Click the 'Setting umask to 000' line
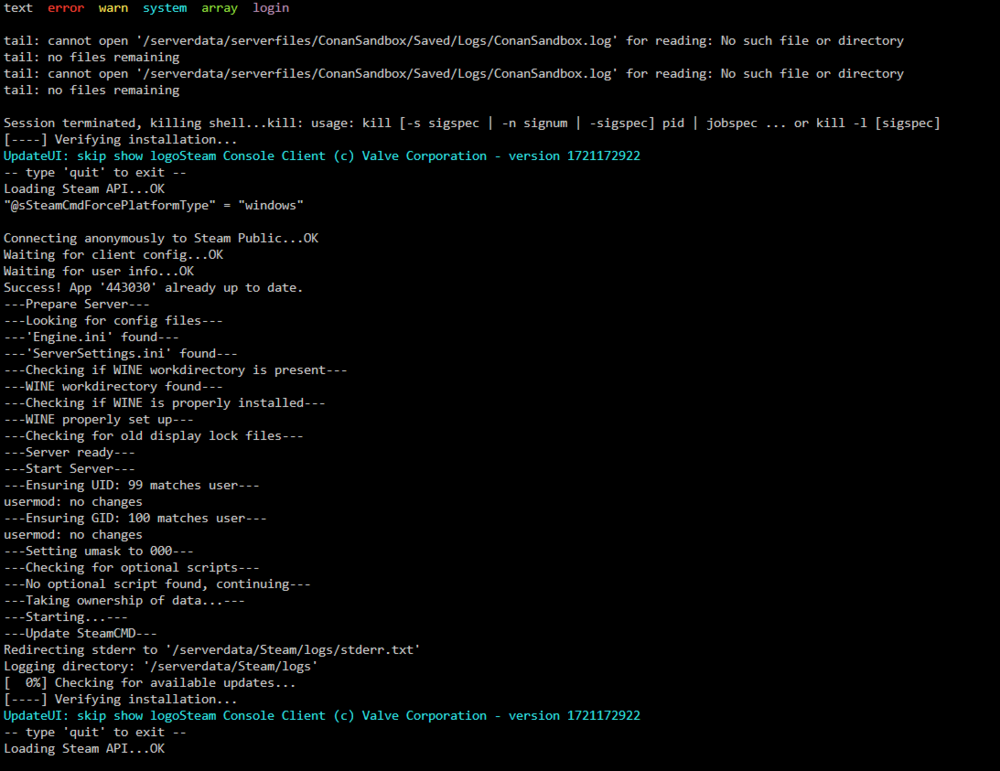Viewport: 1000px width, 771px height. (99, 552)
